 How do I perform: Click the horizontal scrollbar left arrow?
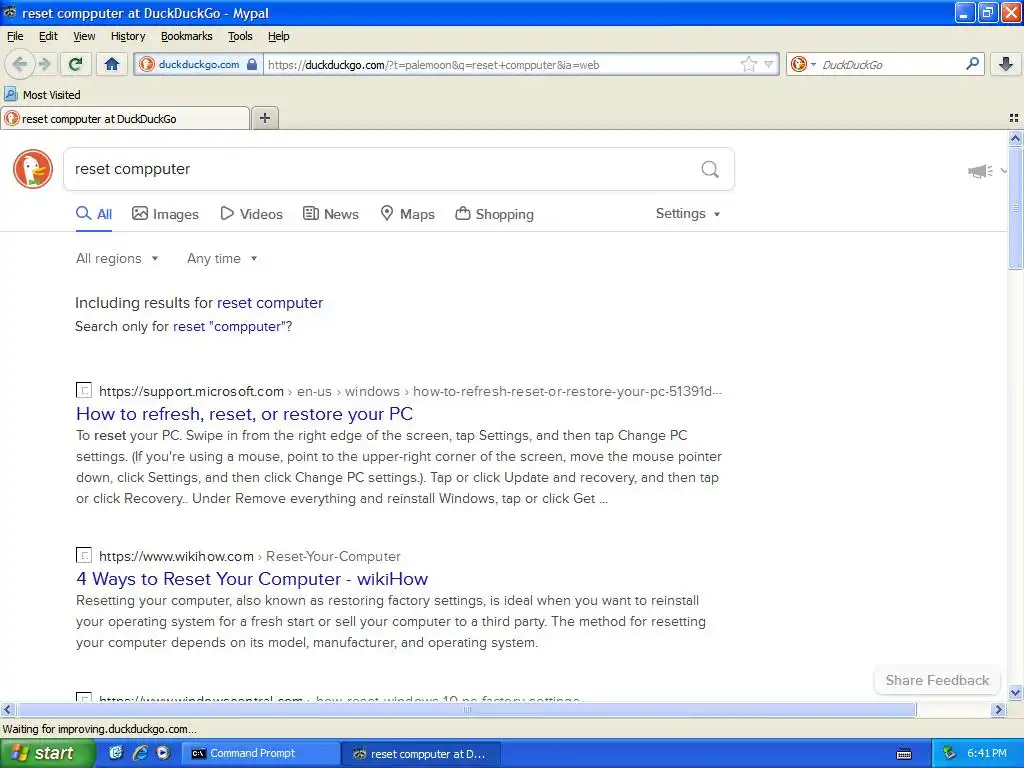tap(7, 709)
